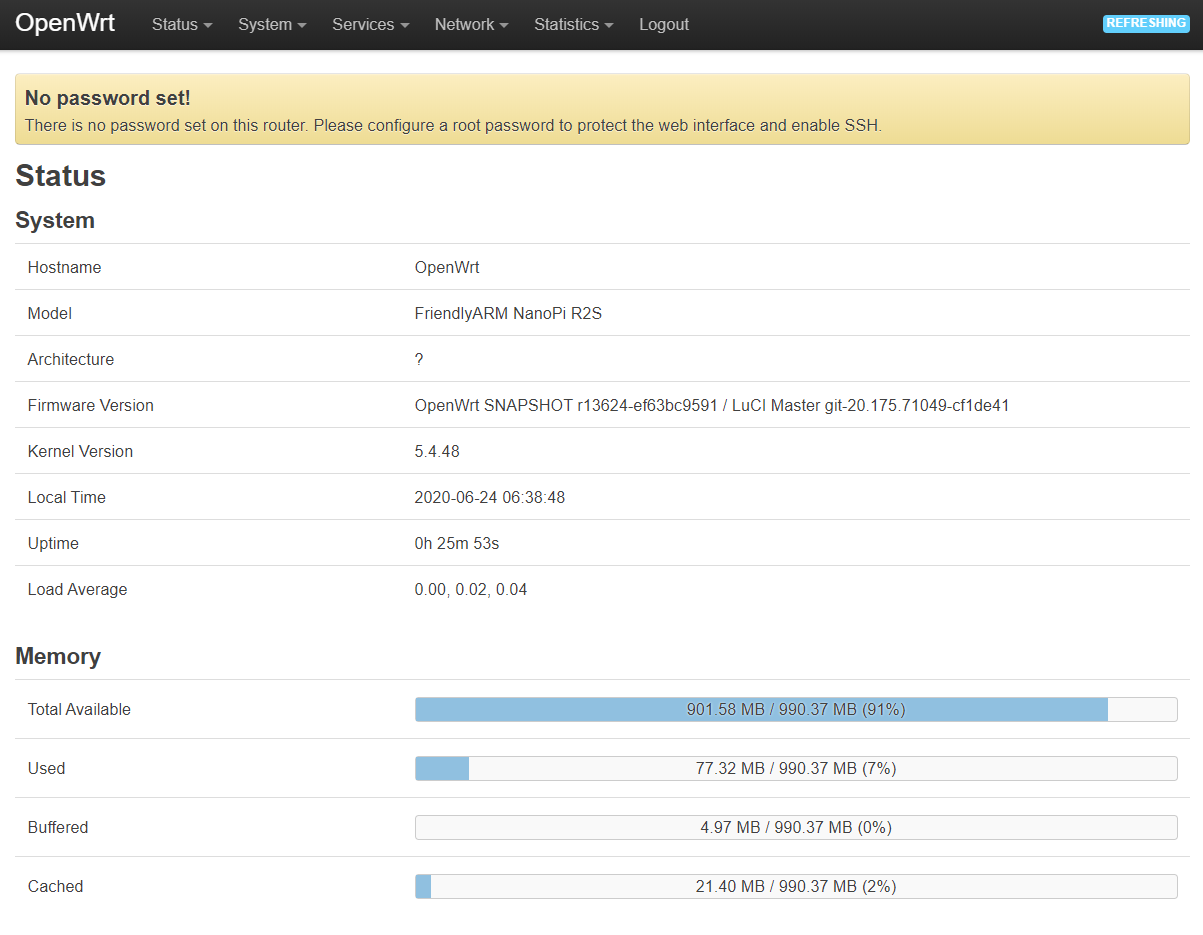This screenshot has width=1203, height=935.
Task: Select kernel version value 5.4.48
Action: [x=437, y=452]
